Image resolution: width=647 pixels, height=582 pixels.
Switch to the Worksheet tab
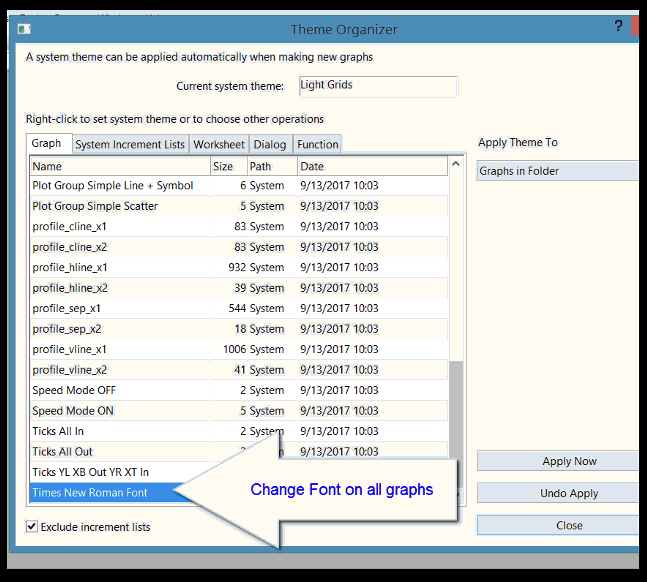coord(219,144)
